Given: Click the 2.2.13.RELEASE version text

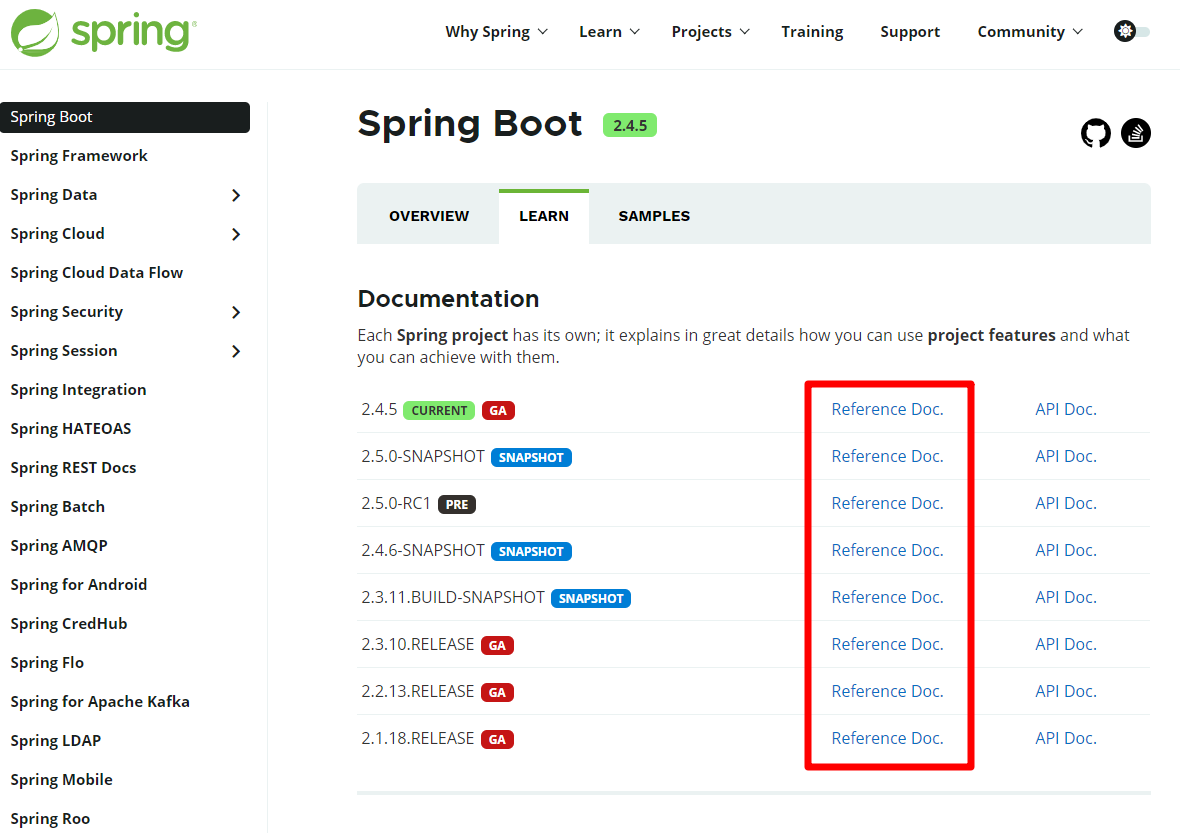Looking at the screenshot, I should click(418, 692).
